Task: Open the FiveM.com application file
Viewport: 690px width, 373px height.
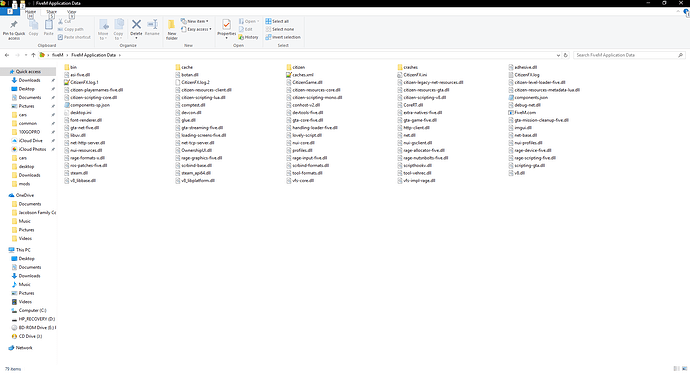Action: (x=522, y=113)
